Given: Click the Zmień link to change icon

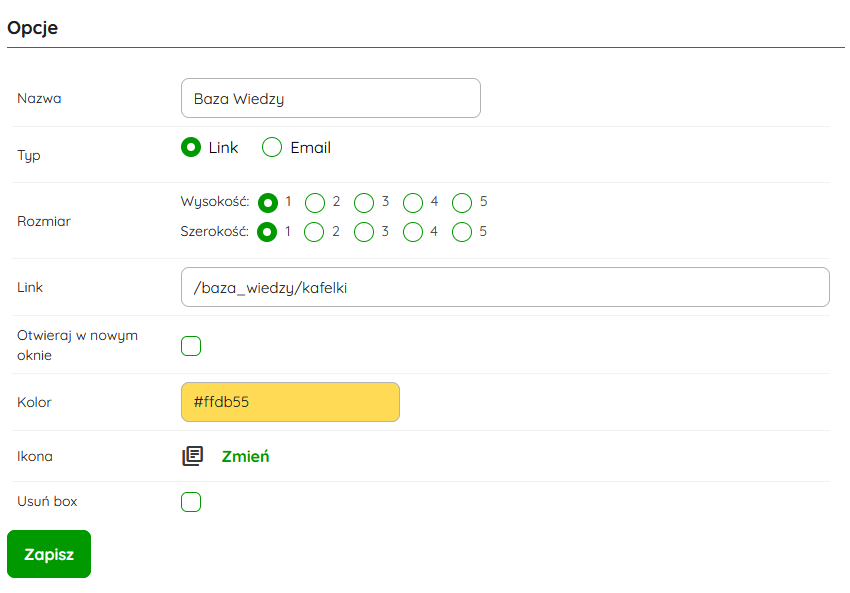Looking at the screenshot, I should [x=245, y=456].
